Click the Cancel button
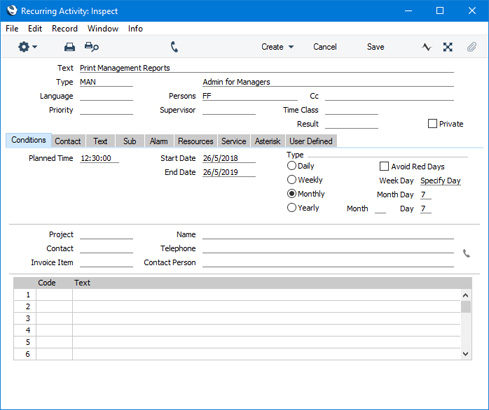Screen dimensions: 489x410 [x=325, y=47]
